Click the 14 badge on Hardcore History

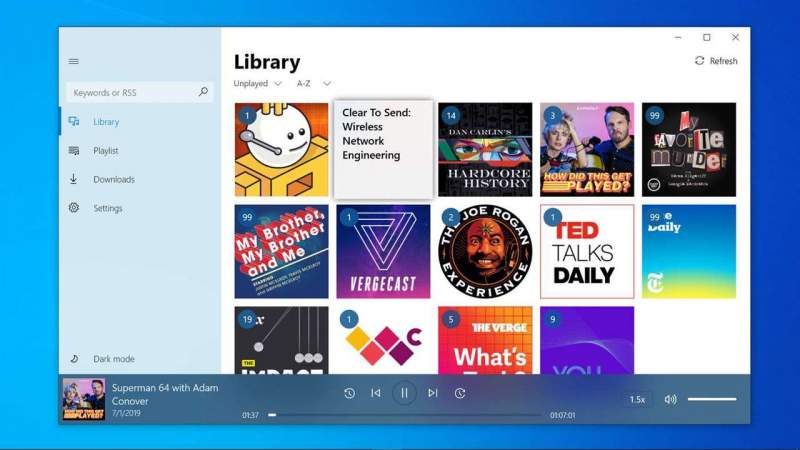point(451,115)
